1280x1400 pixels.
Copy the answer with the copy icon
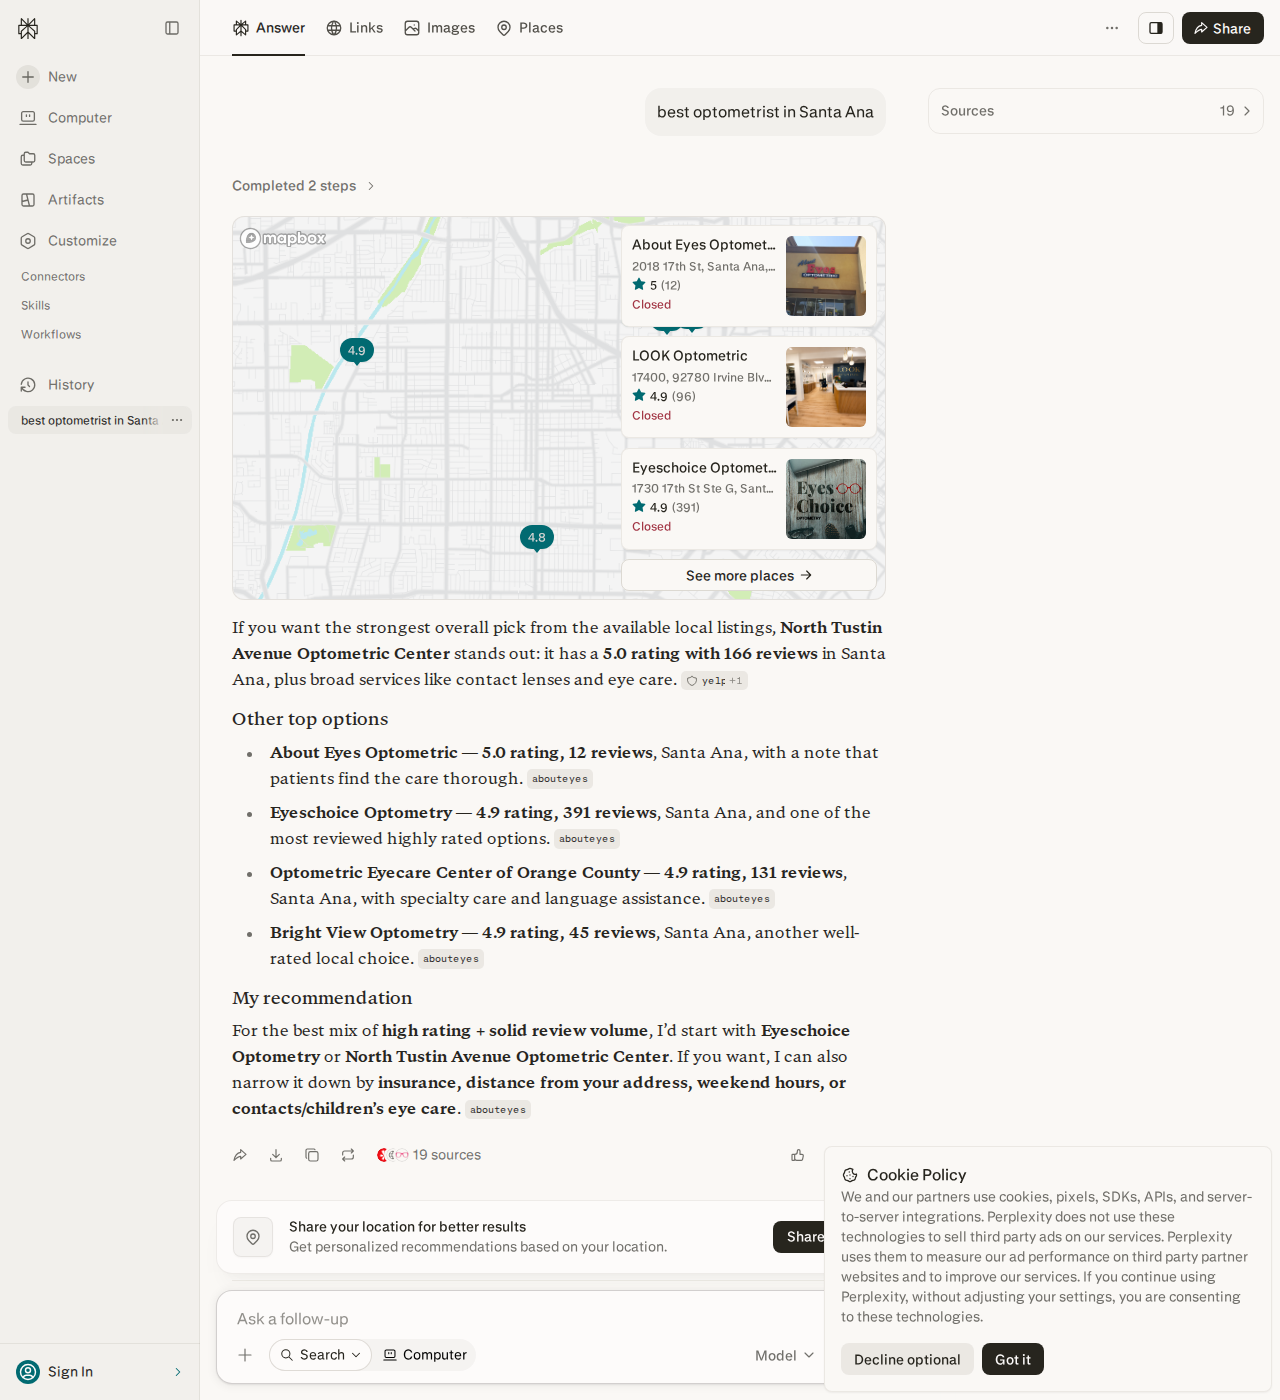312,1155
